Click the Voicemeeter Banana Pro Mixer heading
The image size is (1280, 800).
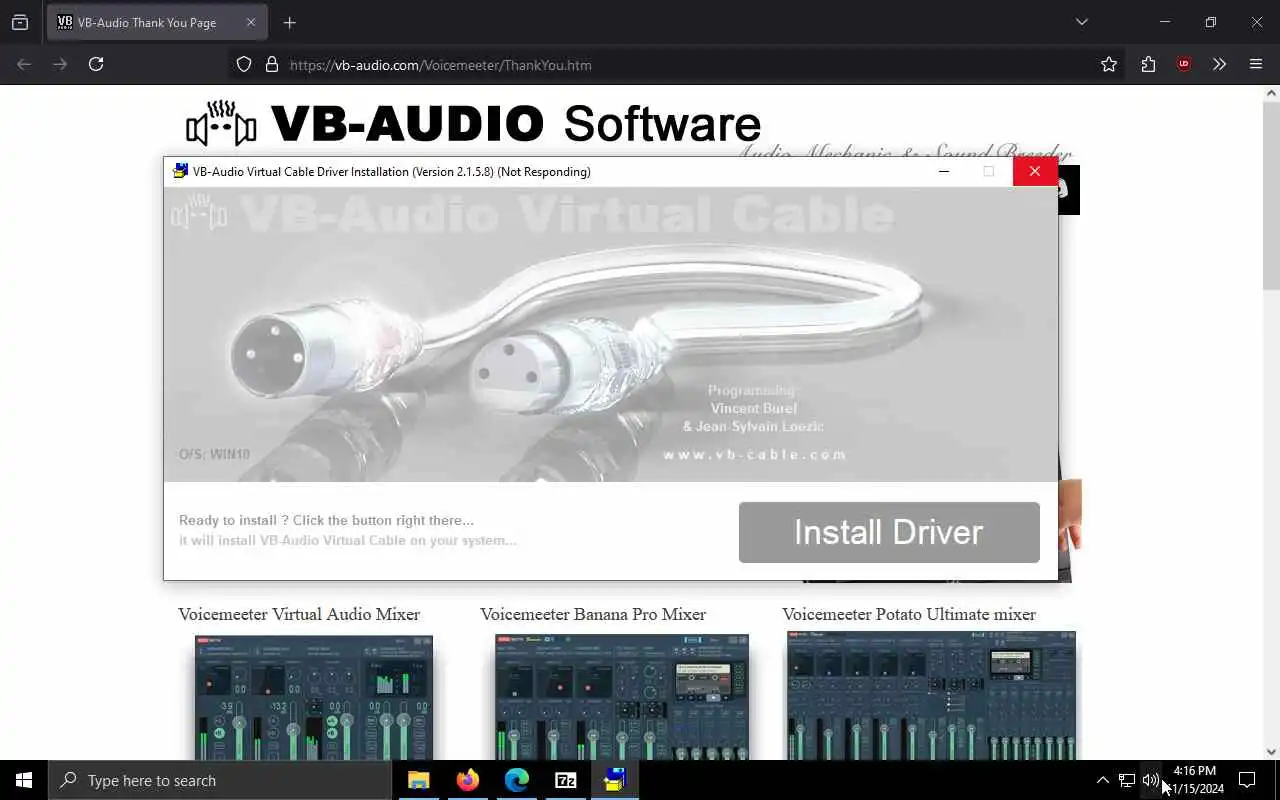(593, 614)
